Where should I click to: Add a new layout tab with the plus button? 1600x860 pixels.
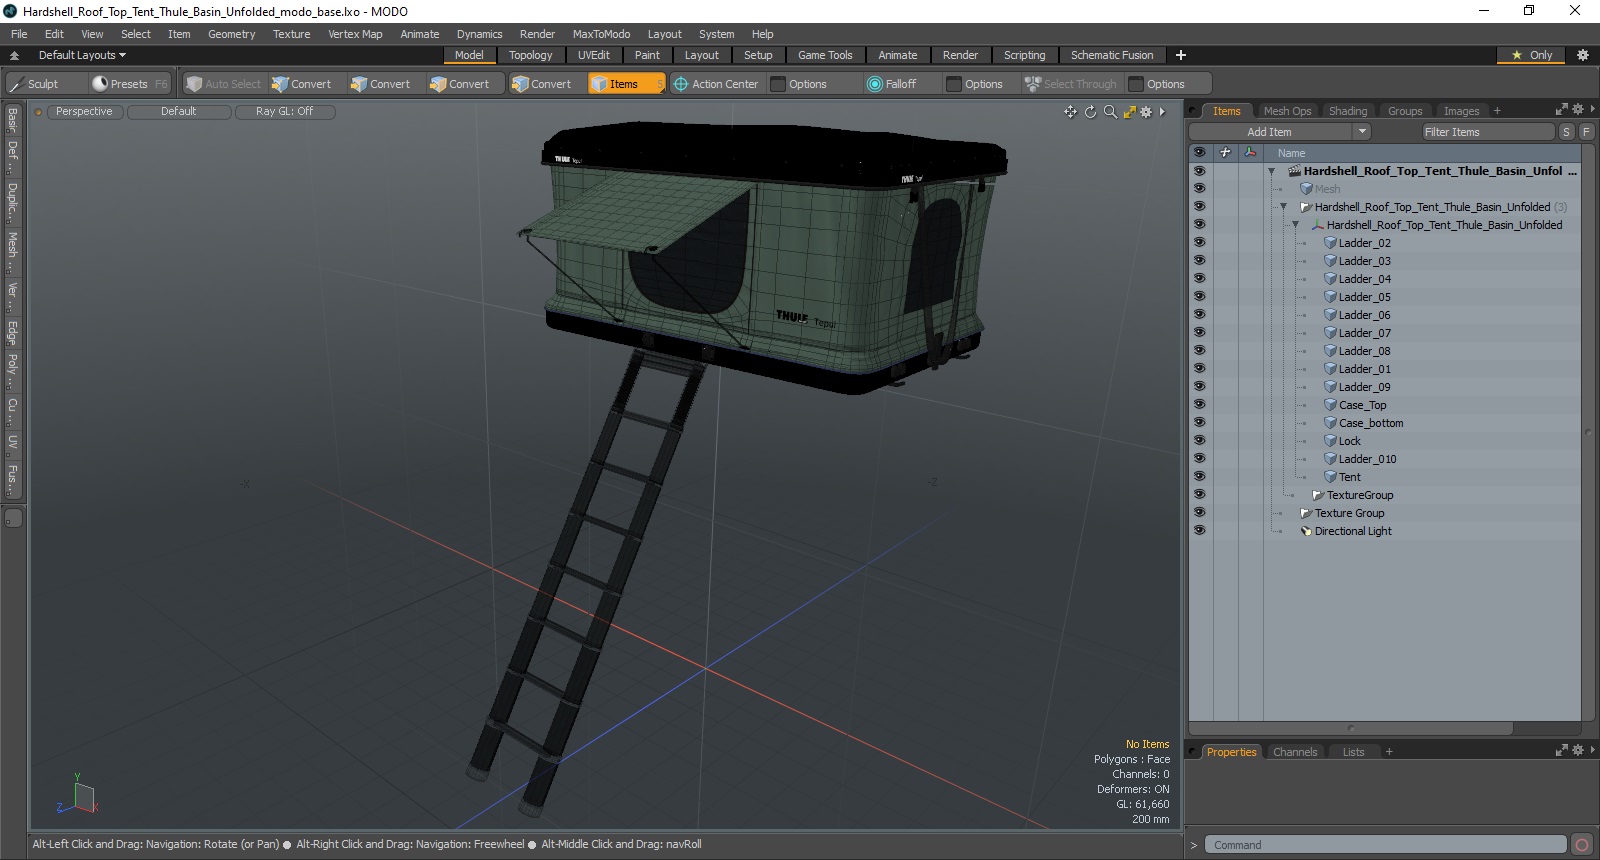(x=1181, y=55)
